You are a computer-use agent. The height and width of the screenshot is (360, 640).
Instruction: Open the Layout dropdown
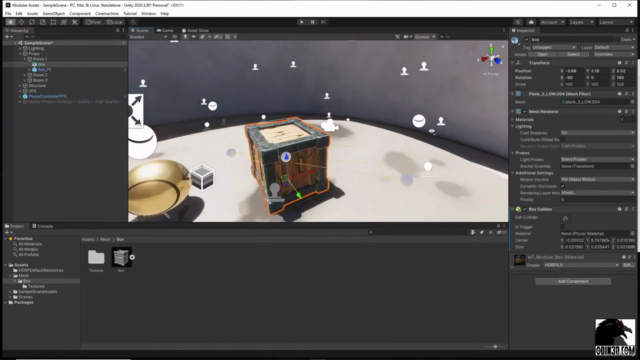pyautogui.click(x=616, y=22)
